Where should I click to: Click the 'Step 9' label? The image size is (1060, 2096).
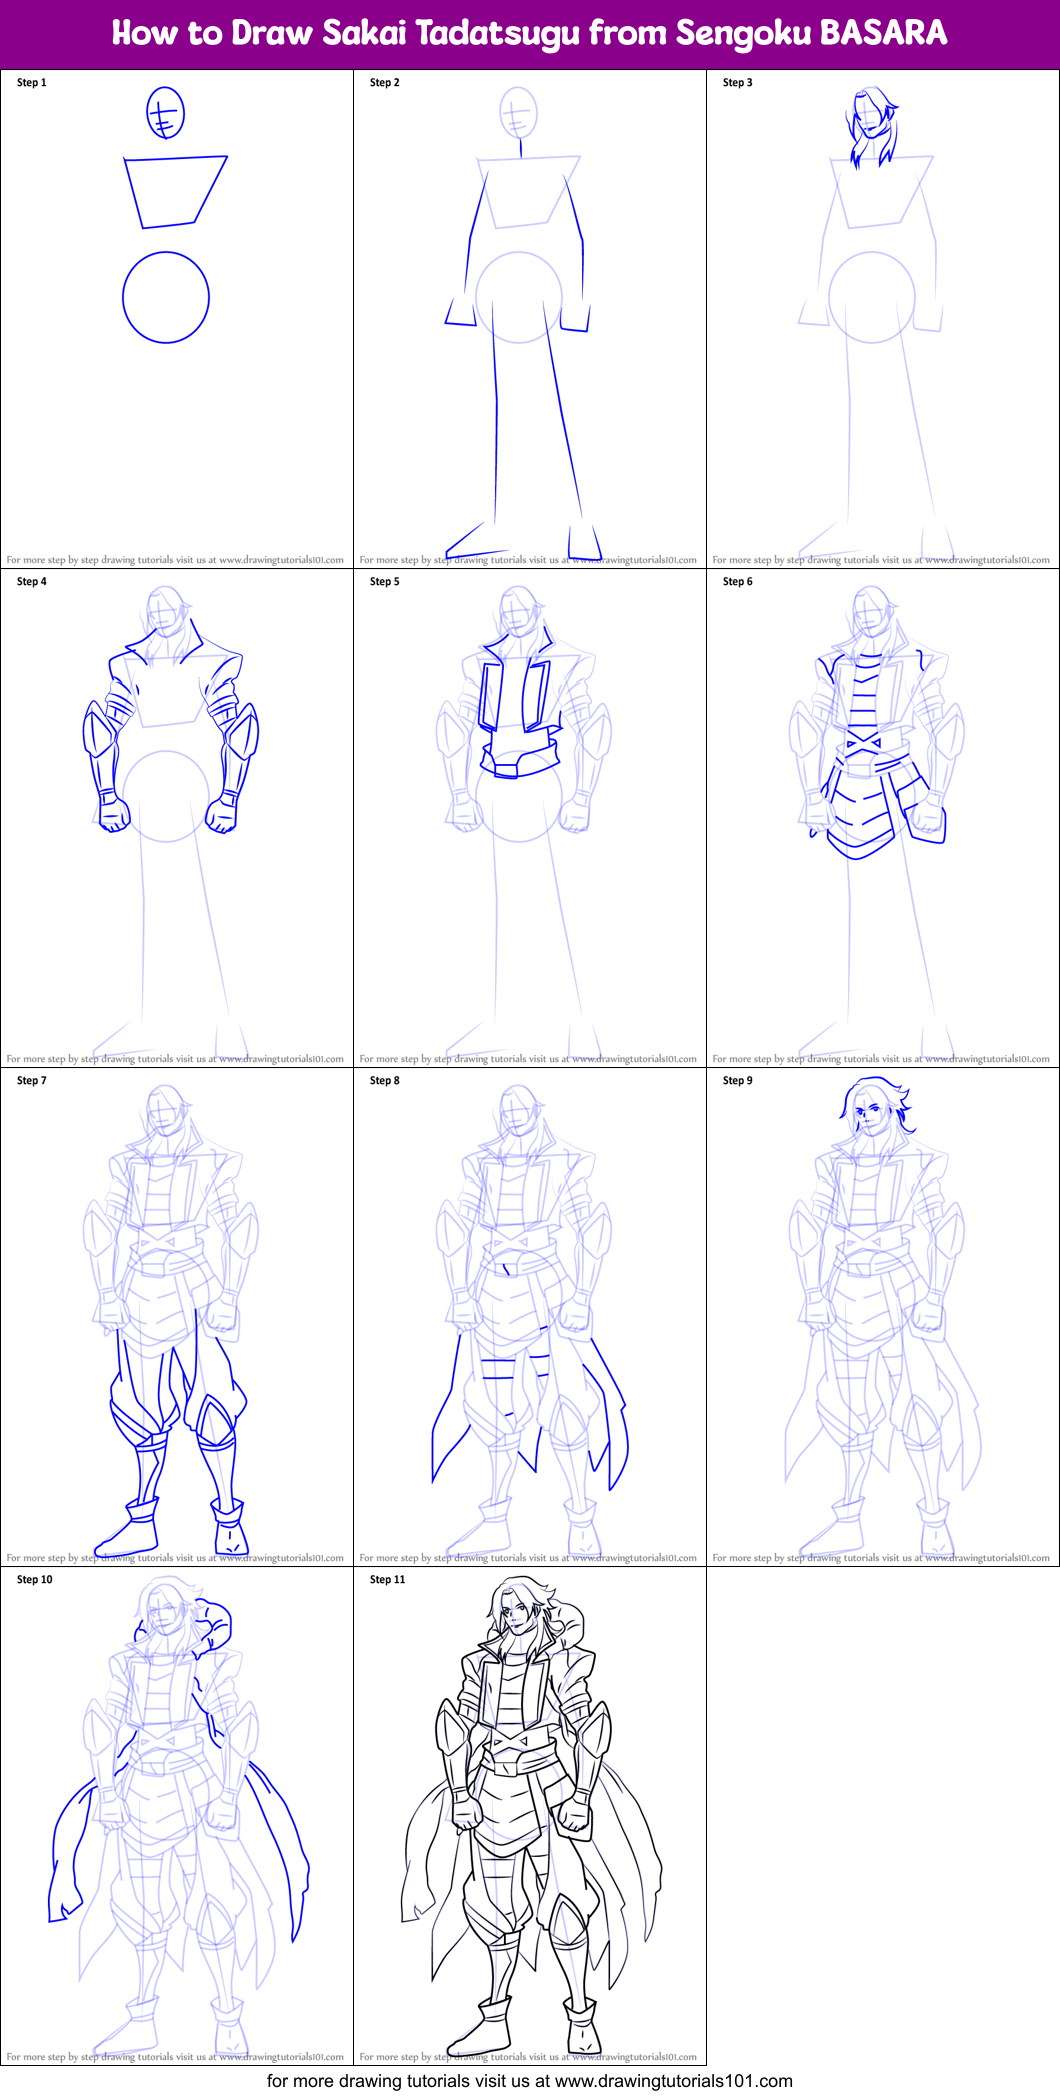tap(738, 1081)
